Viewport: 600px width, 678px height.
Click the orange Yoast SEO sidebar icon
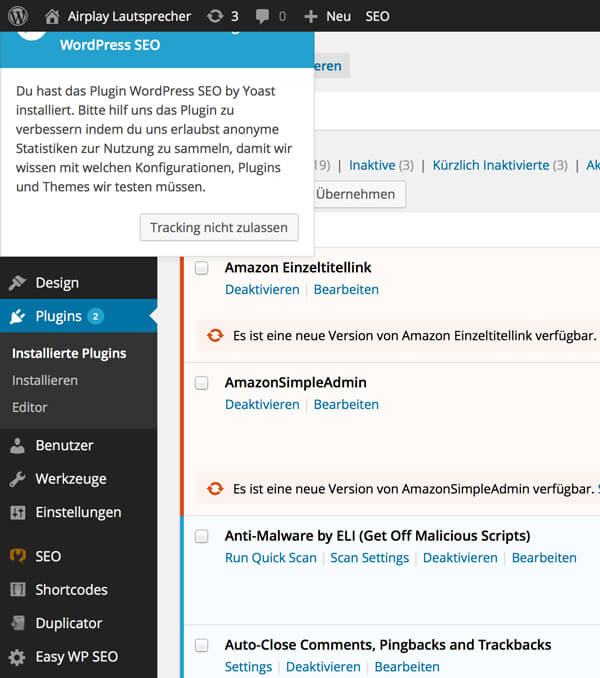coord(18,556)
